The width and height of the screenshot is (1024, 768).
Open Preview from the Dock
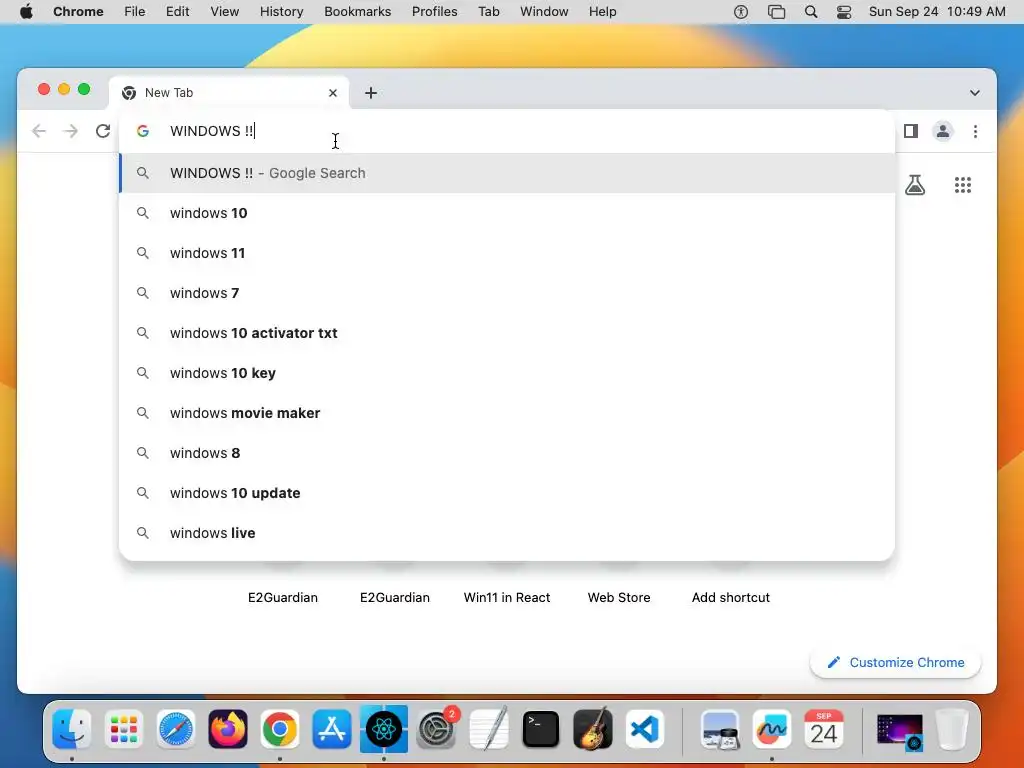pos(720,729)
